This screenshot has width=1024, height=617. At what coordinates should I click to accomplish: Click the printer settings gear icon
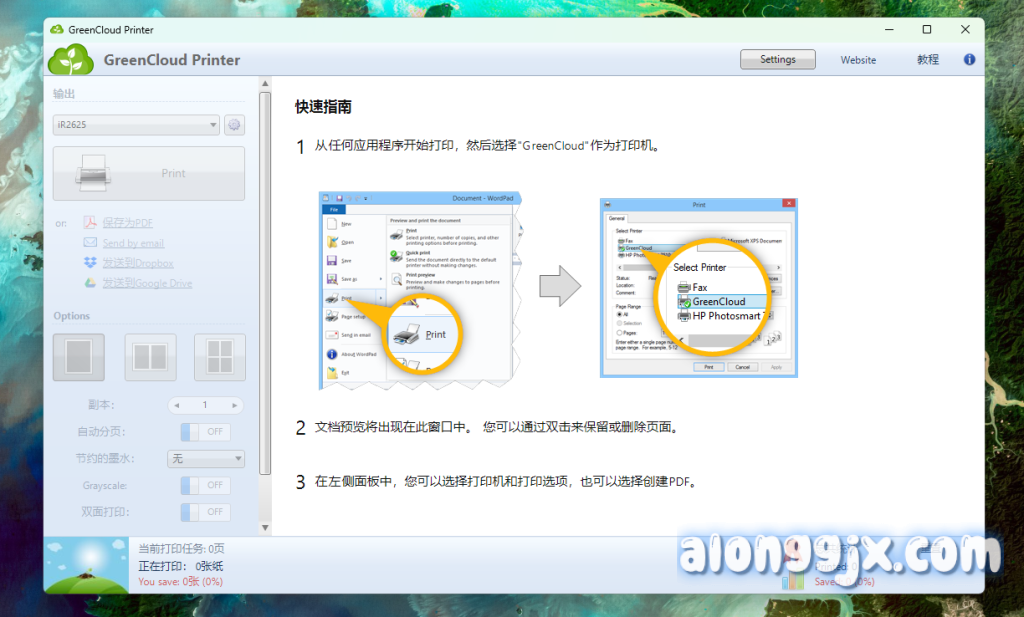click(234, 125)
